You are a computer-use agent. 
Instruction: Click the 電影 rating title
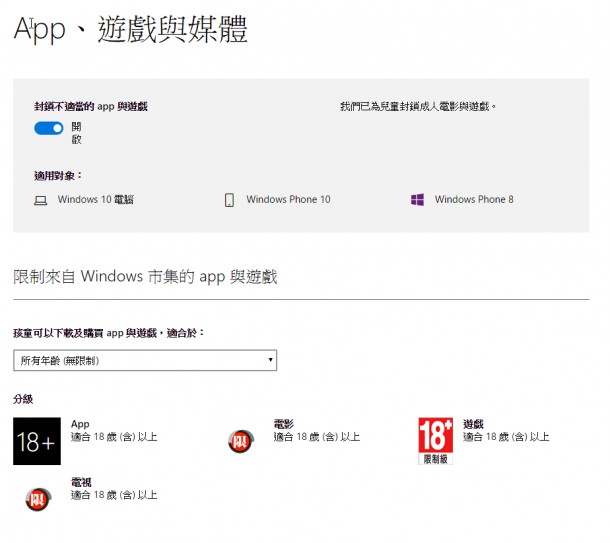[x=284, y=424]
